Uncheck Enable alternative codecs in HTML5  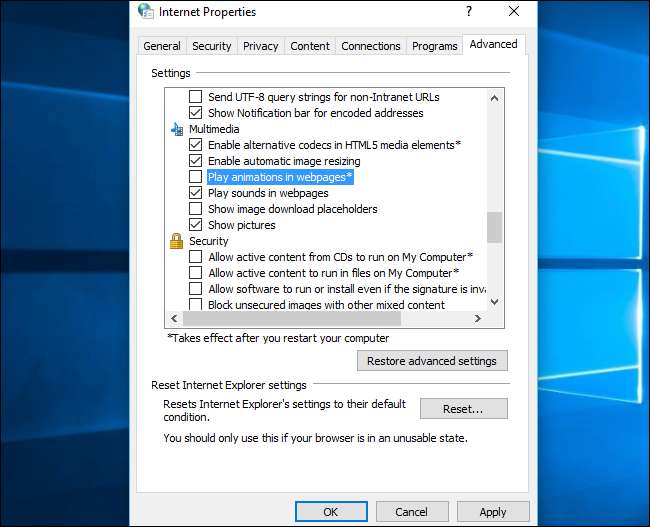coord(195,145)
